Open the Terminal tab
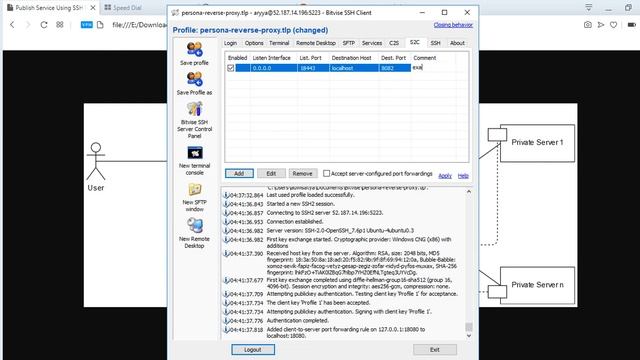This screenshot has height=360, width=640. (x=279, y=43)
